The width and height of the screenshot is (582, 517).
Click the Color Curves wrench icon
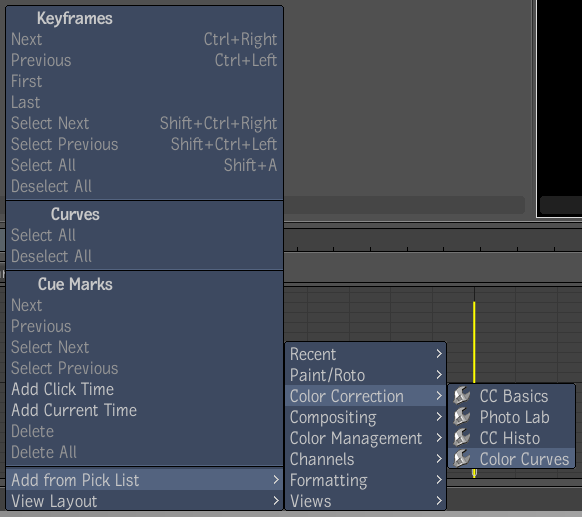pyautogui.click(x=462, y=458)
